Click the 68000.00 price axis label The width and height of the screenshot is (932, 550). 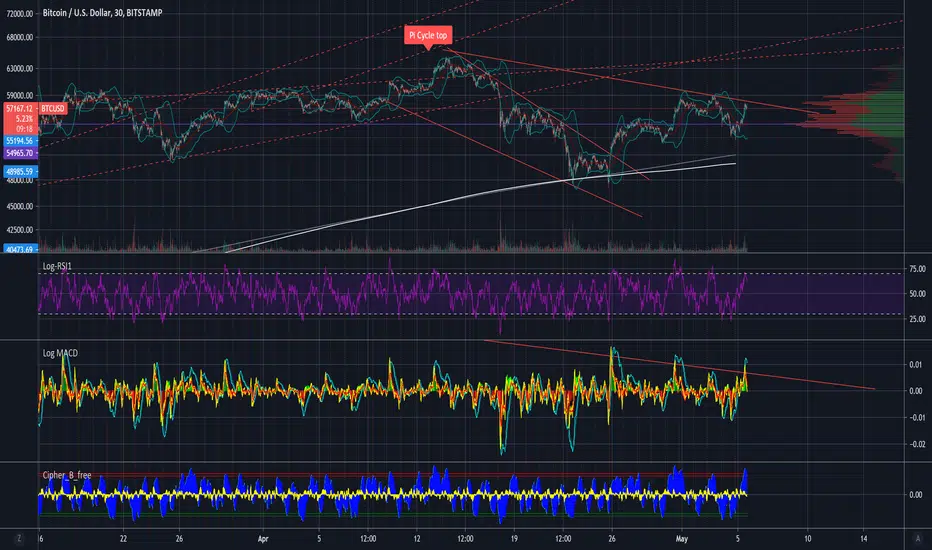20,37
